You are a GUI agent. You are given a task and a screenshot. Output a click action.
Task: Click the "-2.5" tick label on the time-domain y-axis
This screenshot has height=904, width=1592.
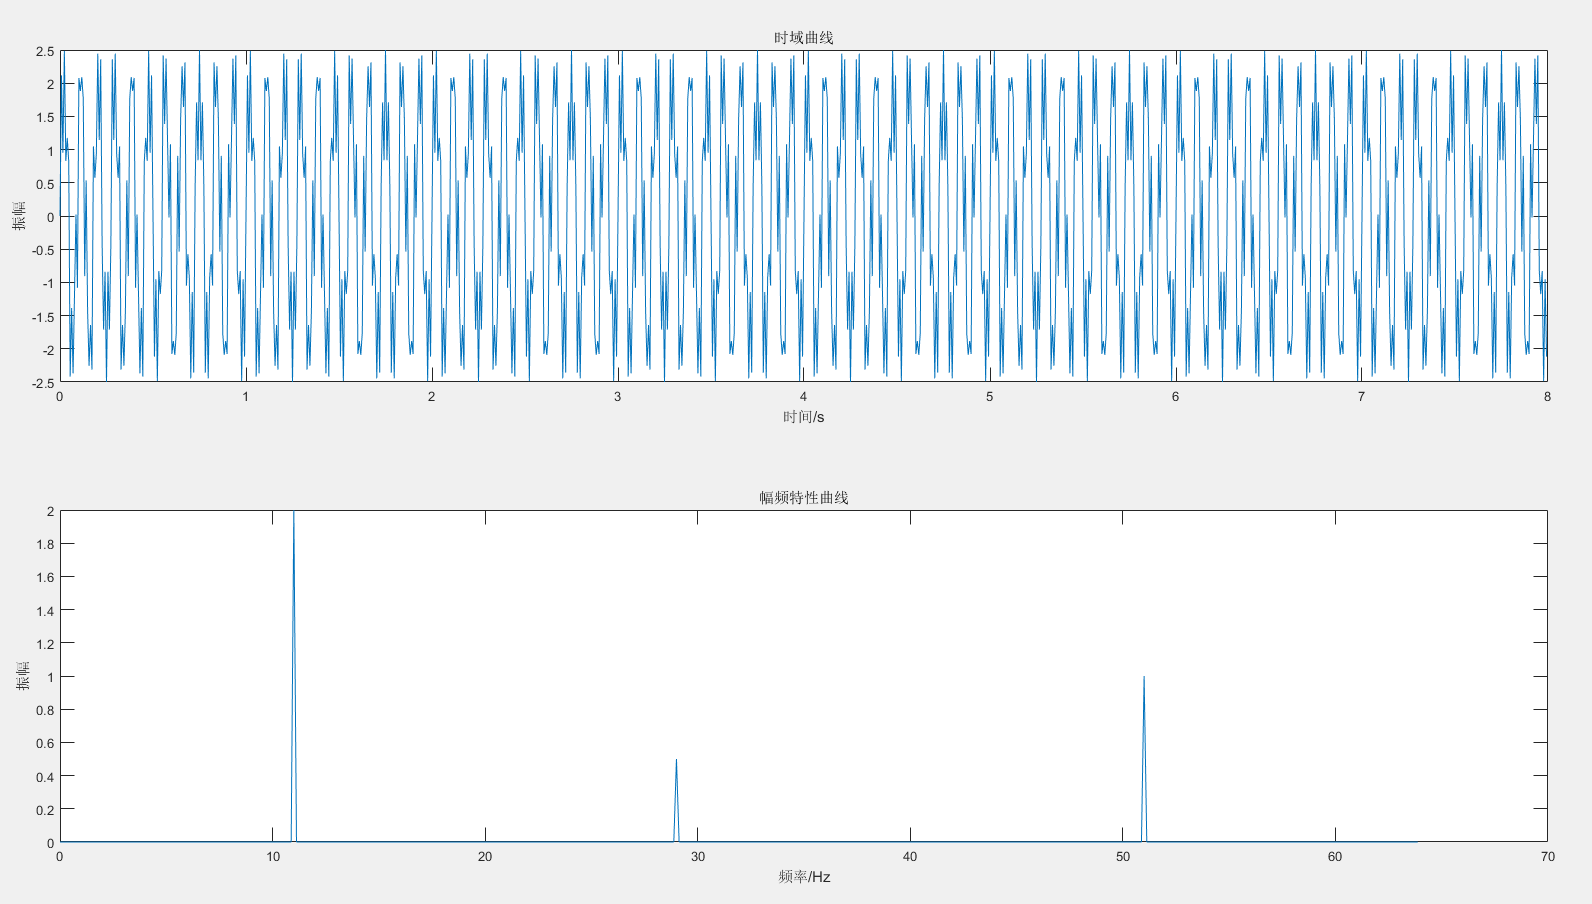[x=43, y=383]
